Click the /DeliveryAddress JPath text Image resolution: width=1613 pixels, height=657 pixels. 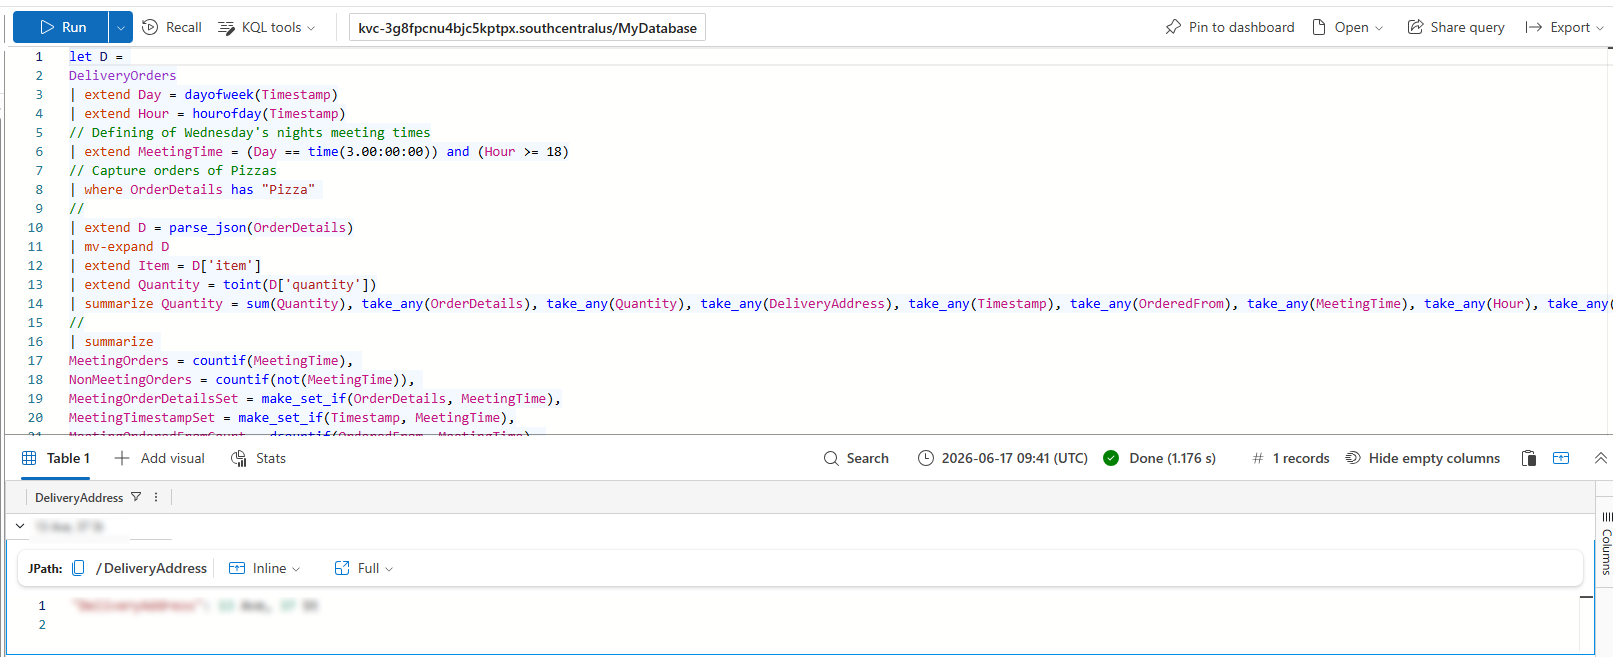(x=152, y=568)
